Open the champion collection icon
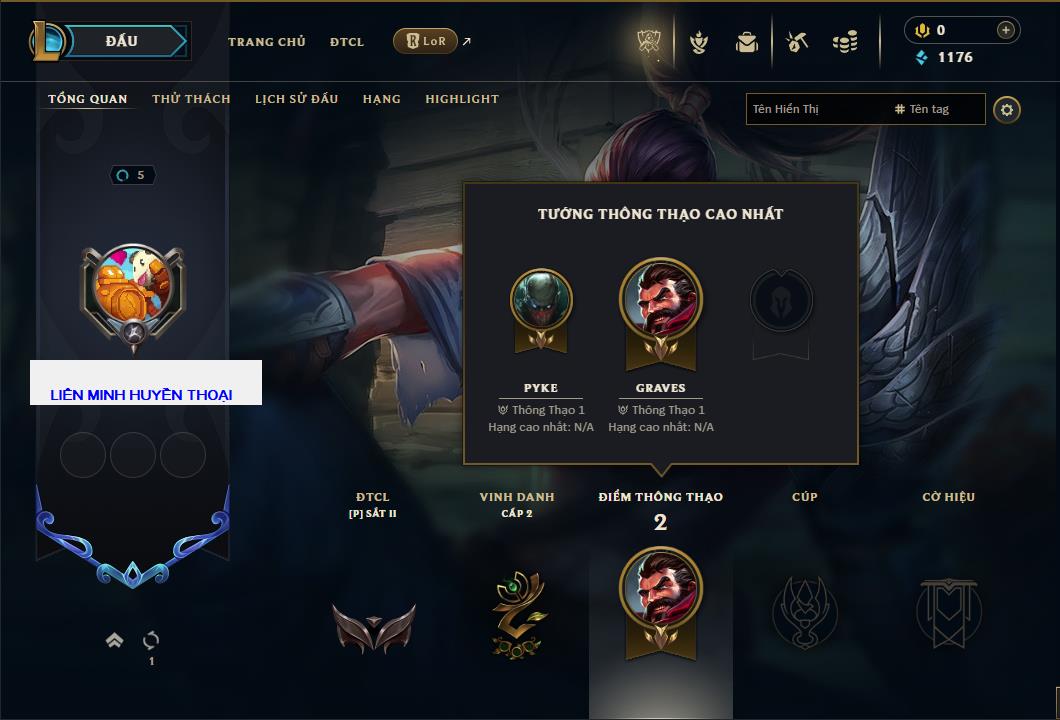The image size is (1060, 720). tap(698, 43)
